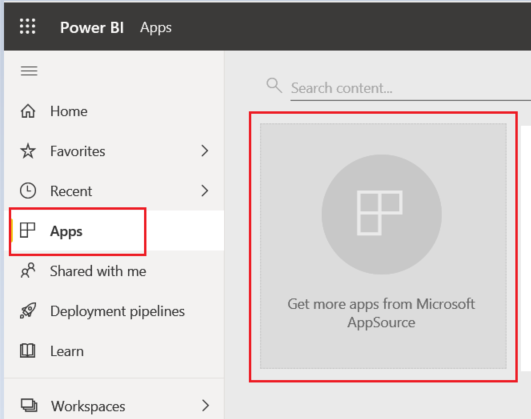
Task: Click Get more apps from Microsoft AppSource
Action: point(381,313)
